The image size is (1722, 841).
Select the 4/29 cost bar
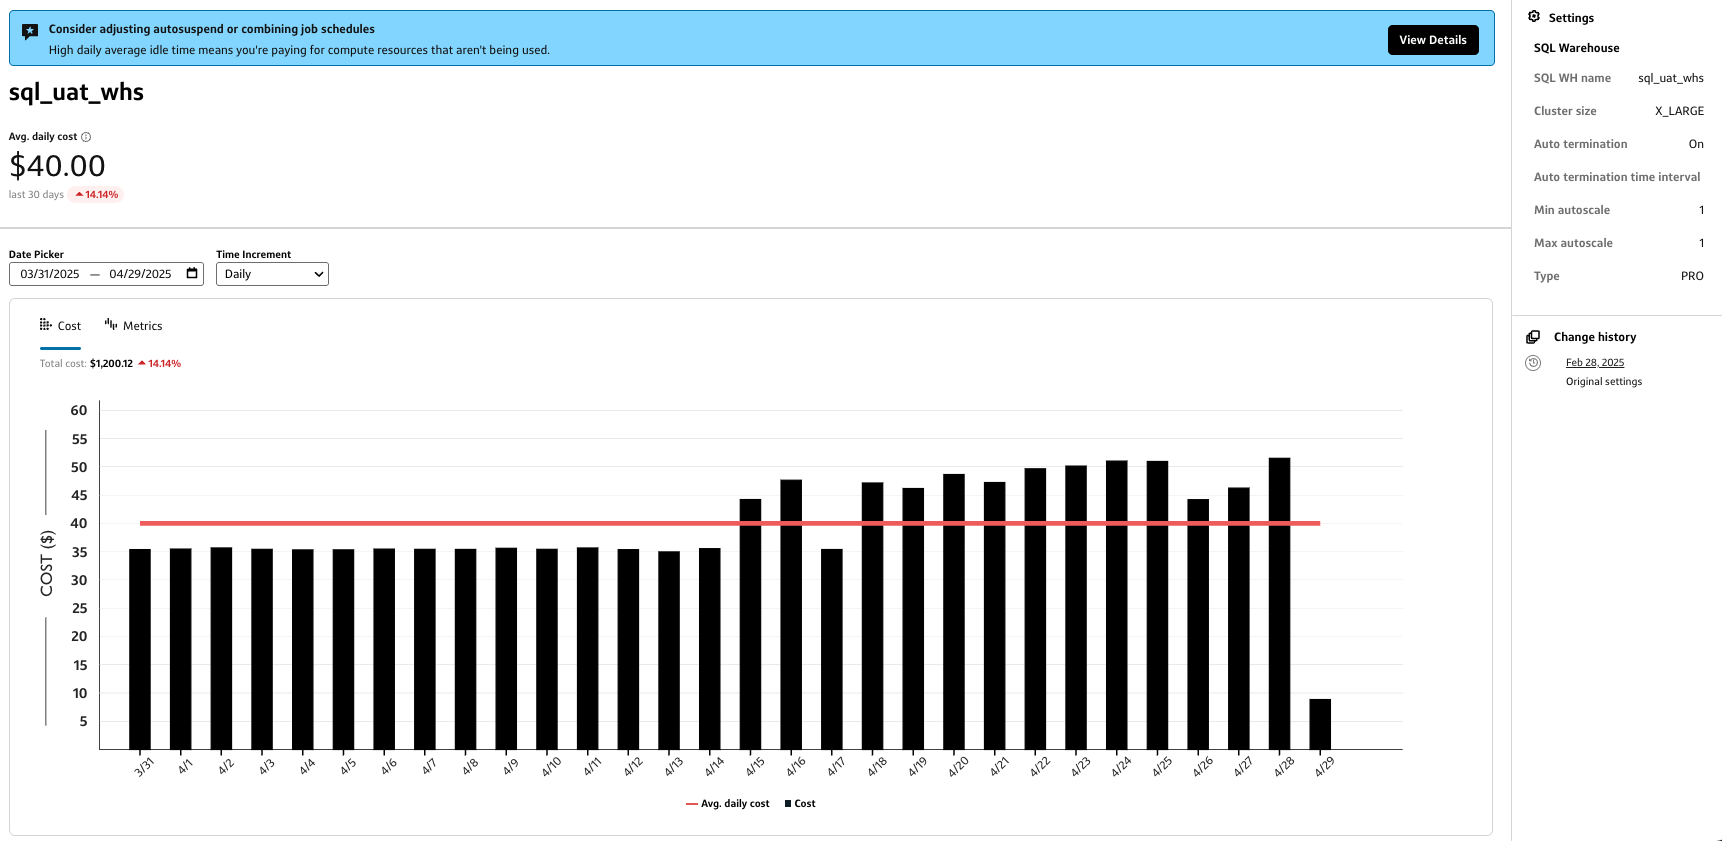1320,724
